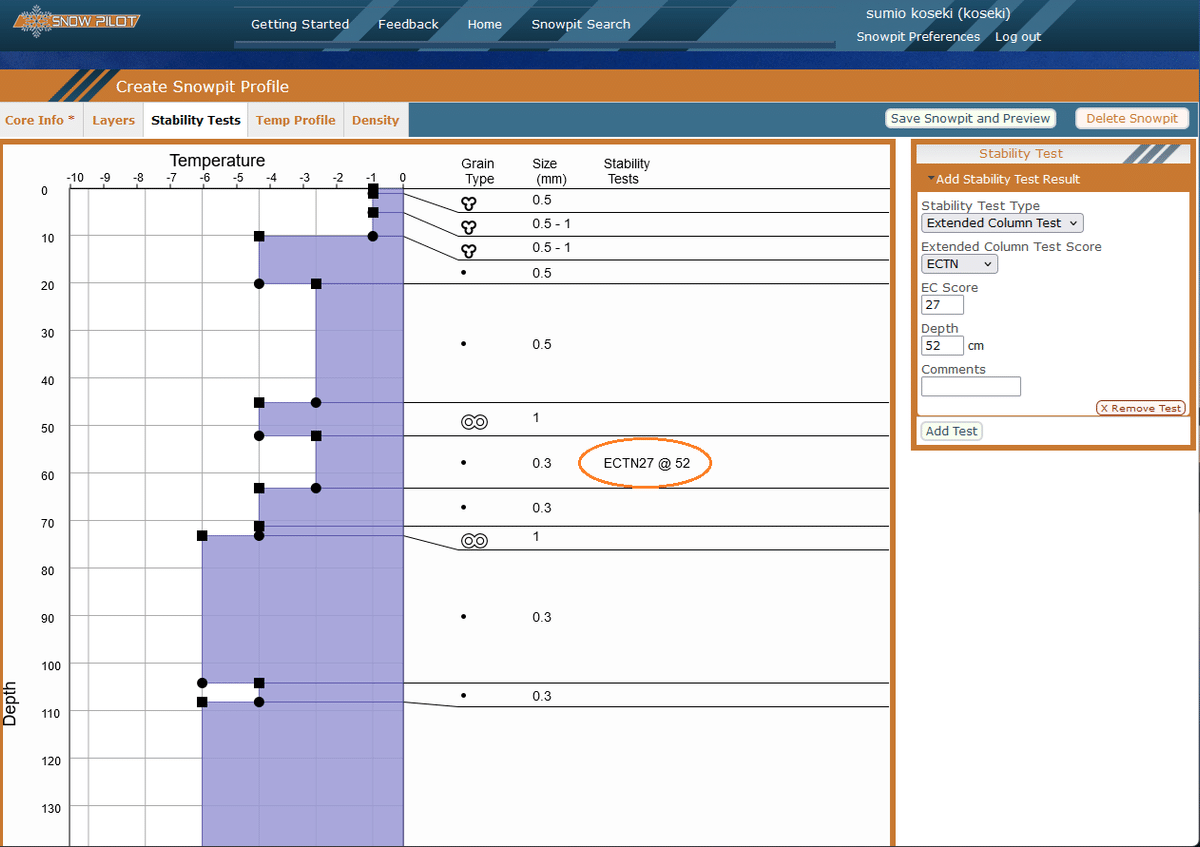Open Snowpit Search

(581, 24)
